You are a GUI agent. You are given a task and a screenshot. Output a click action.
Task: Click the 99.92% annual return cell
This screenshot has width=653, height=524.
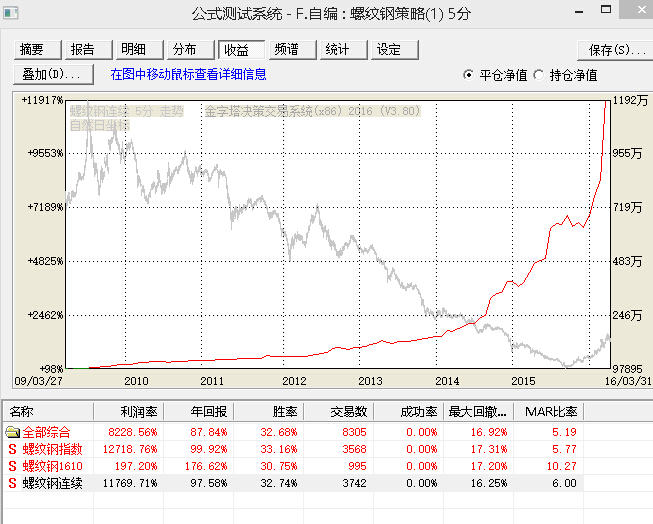(209, 449)
